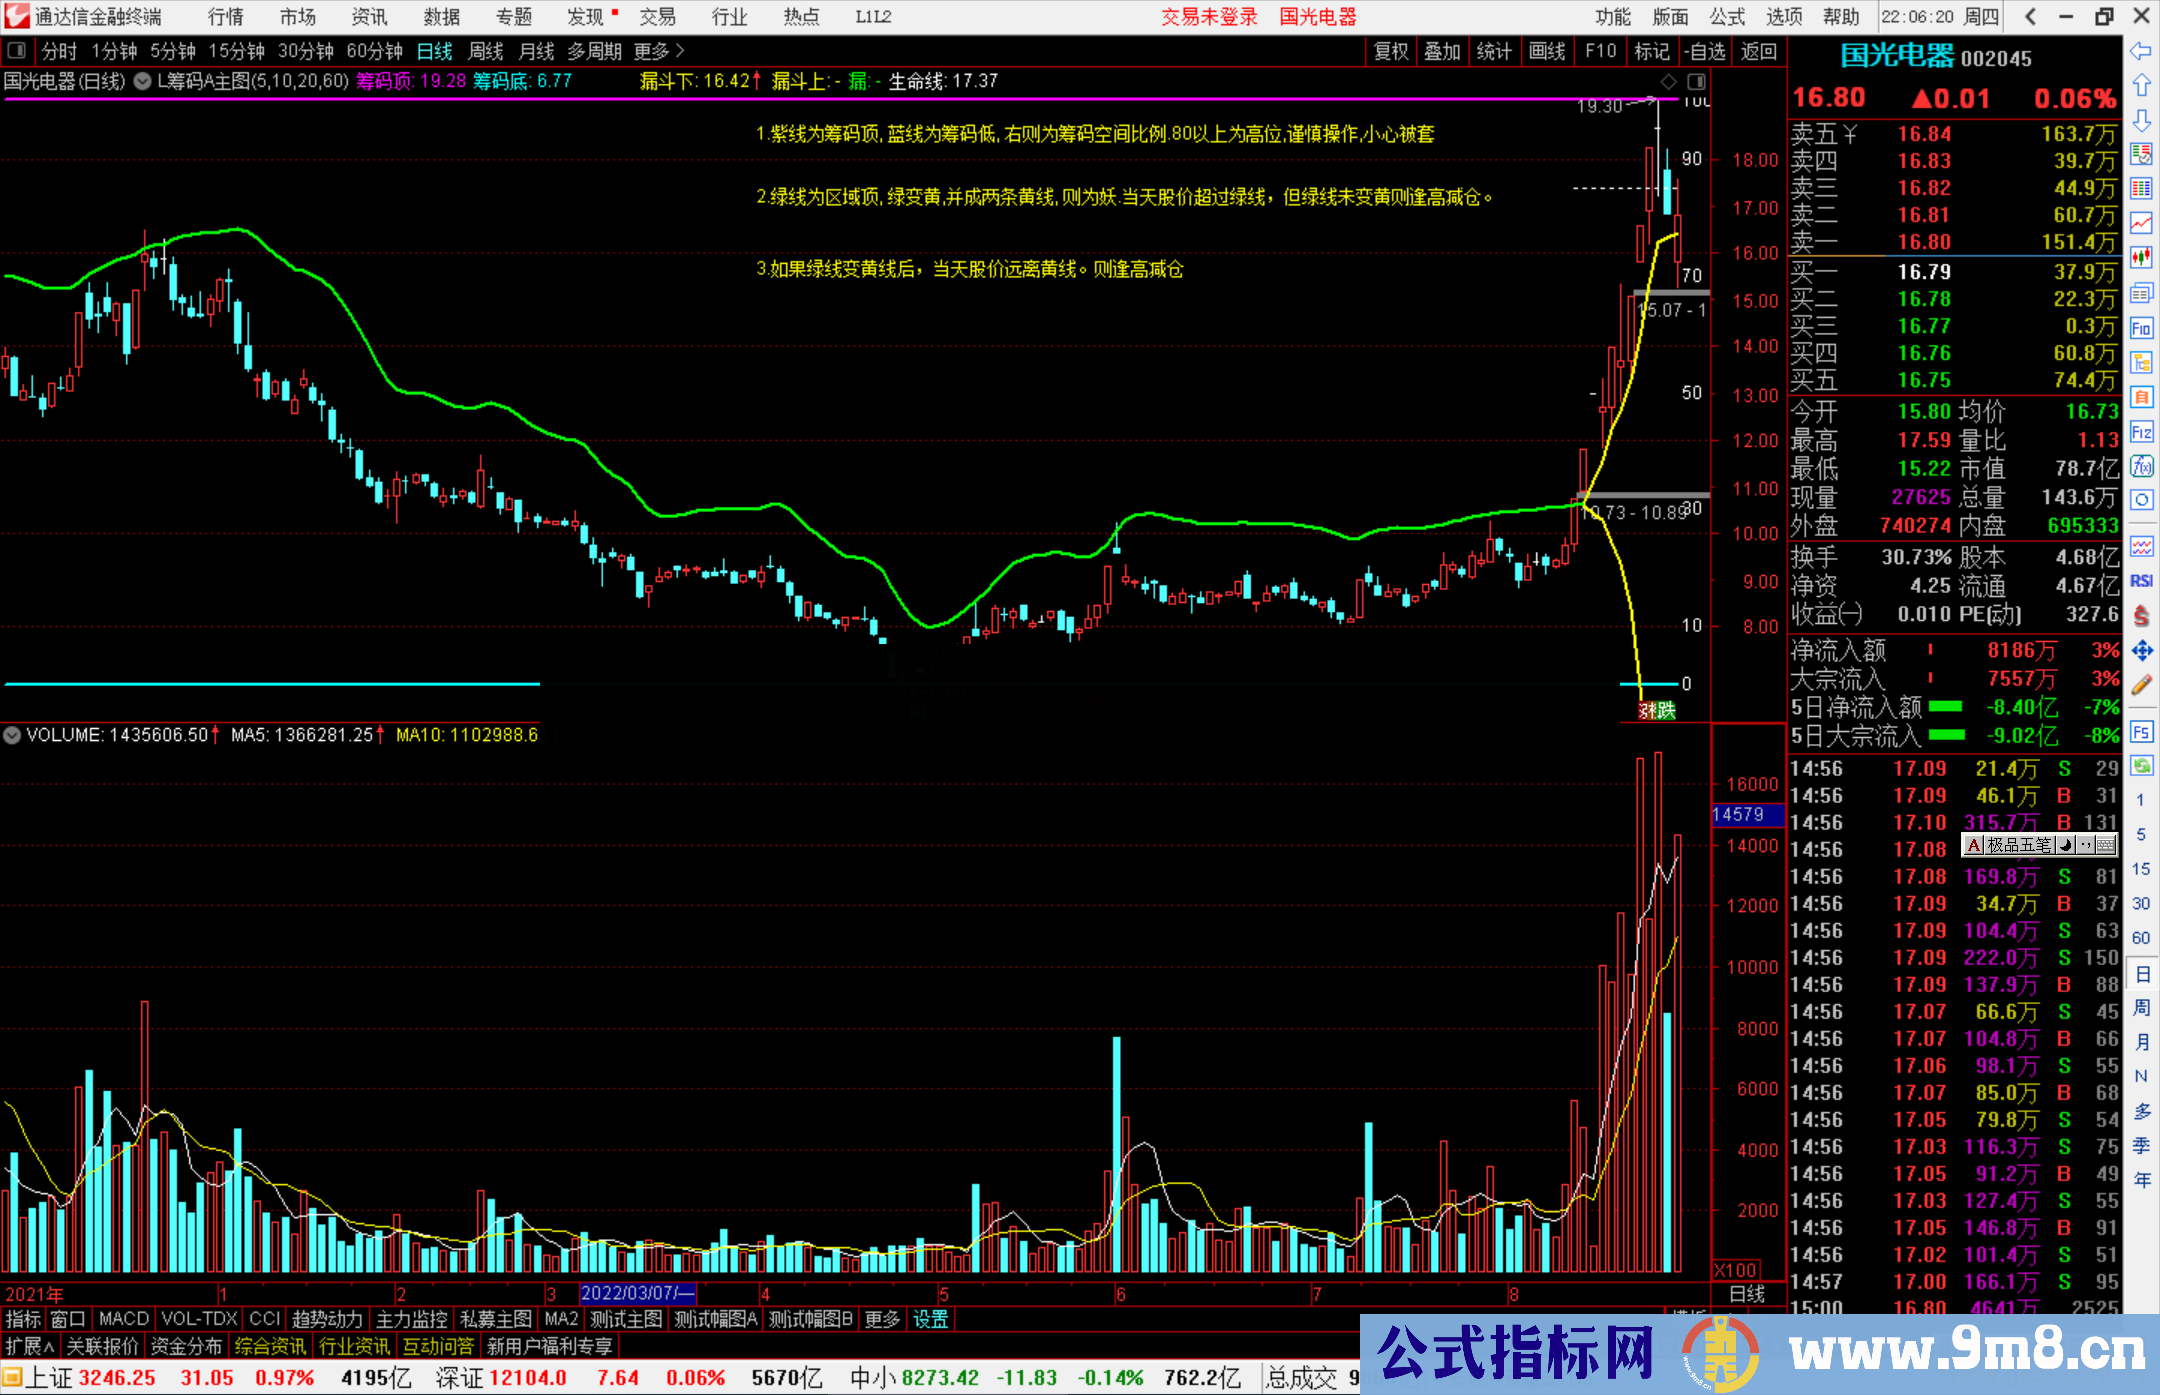Click the 交易未登录 login link

point(1209,17)
